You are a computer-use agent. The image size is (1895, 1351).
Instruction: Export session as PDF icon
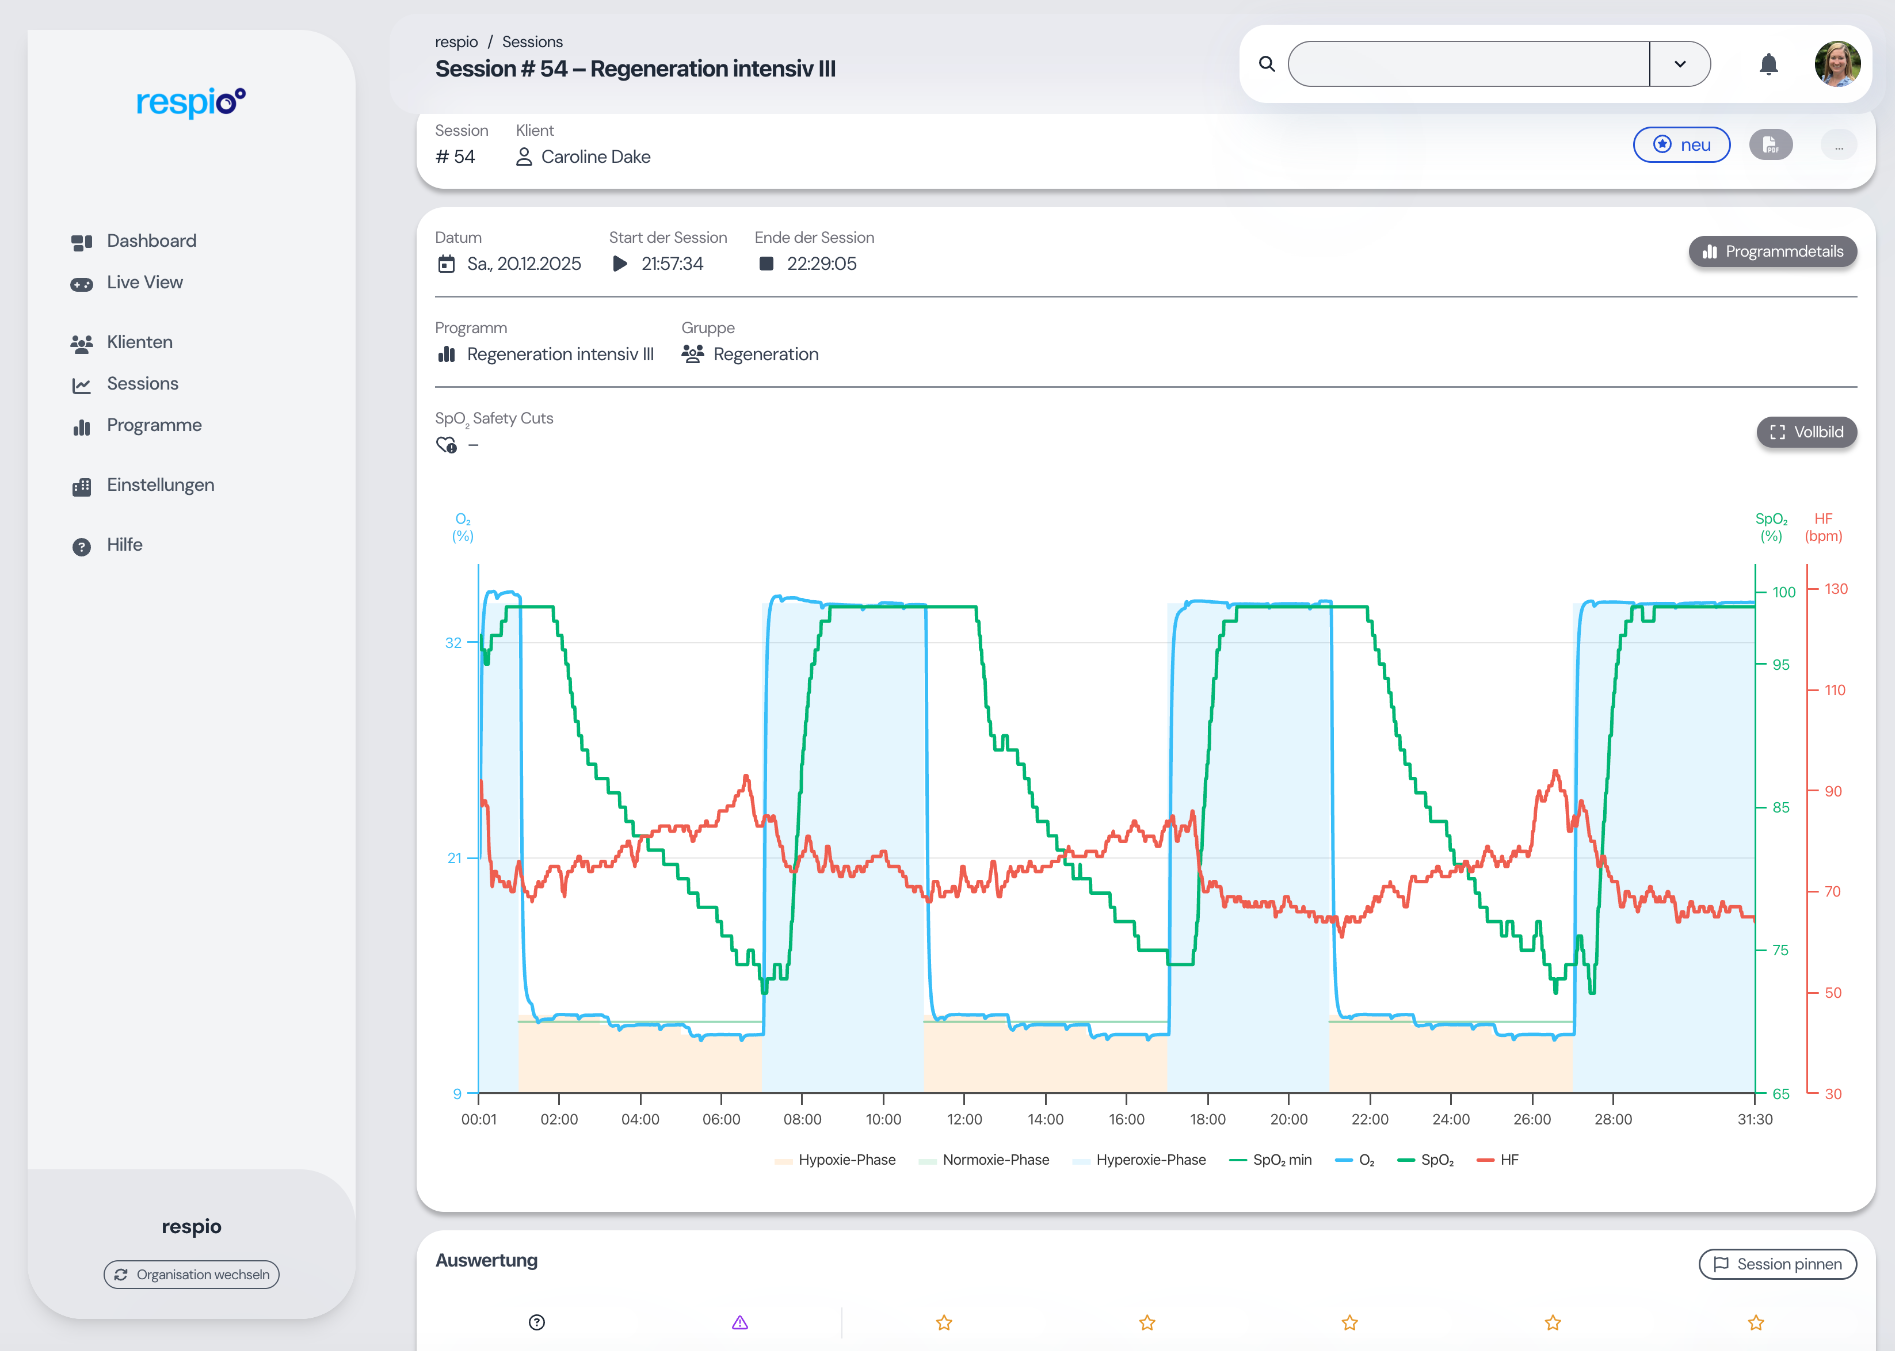(x=1770, y=145)
